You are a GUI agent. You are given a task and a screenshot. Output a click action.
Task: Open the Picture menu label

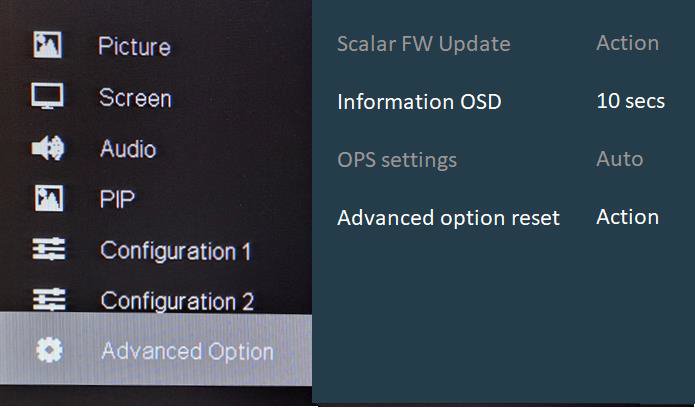[x=134, y=47]
